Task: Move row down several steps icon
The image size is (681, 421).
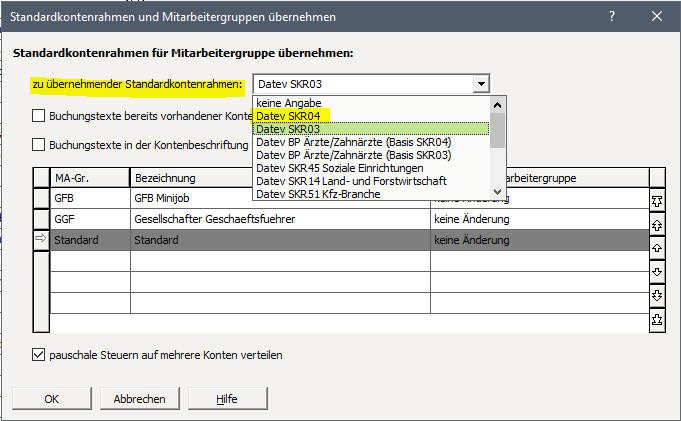Action: (x=657, y=295)
